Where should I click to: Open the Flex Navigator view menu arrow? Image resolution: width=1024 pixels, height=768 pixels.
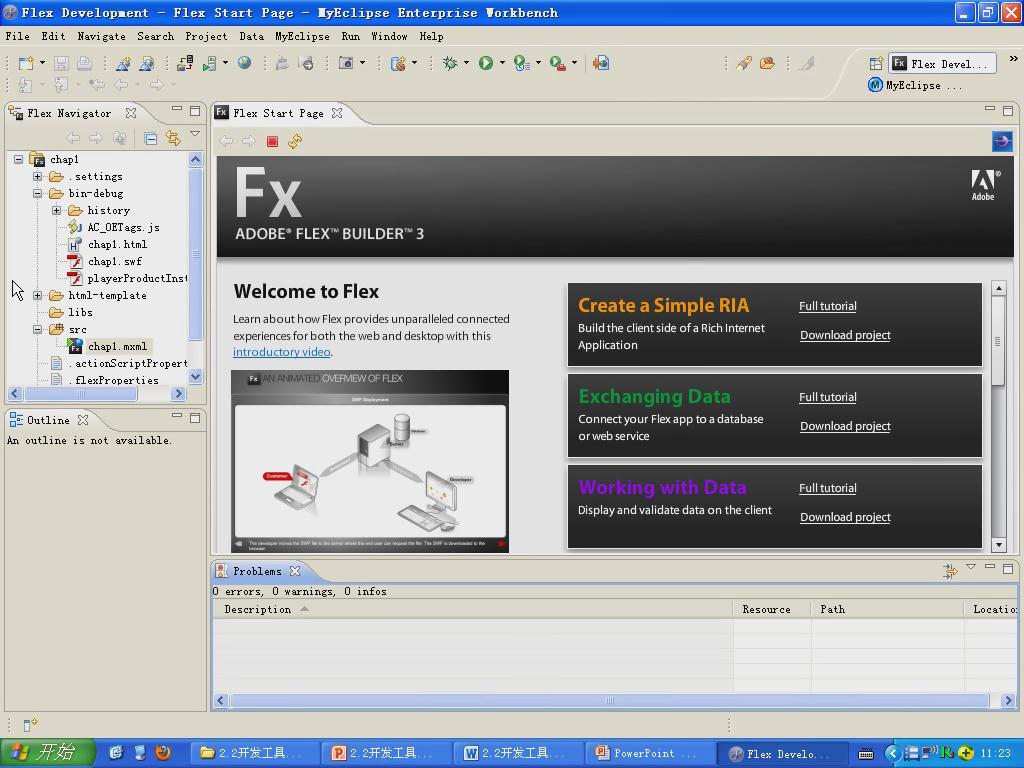tap(195, 134)
